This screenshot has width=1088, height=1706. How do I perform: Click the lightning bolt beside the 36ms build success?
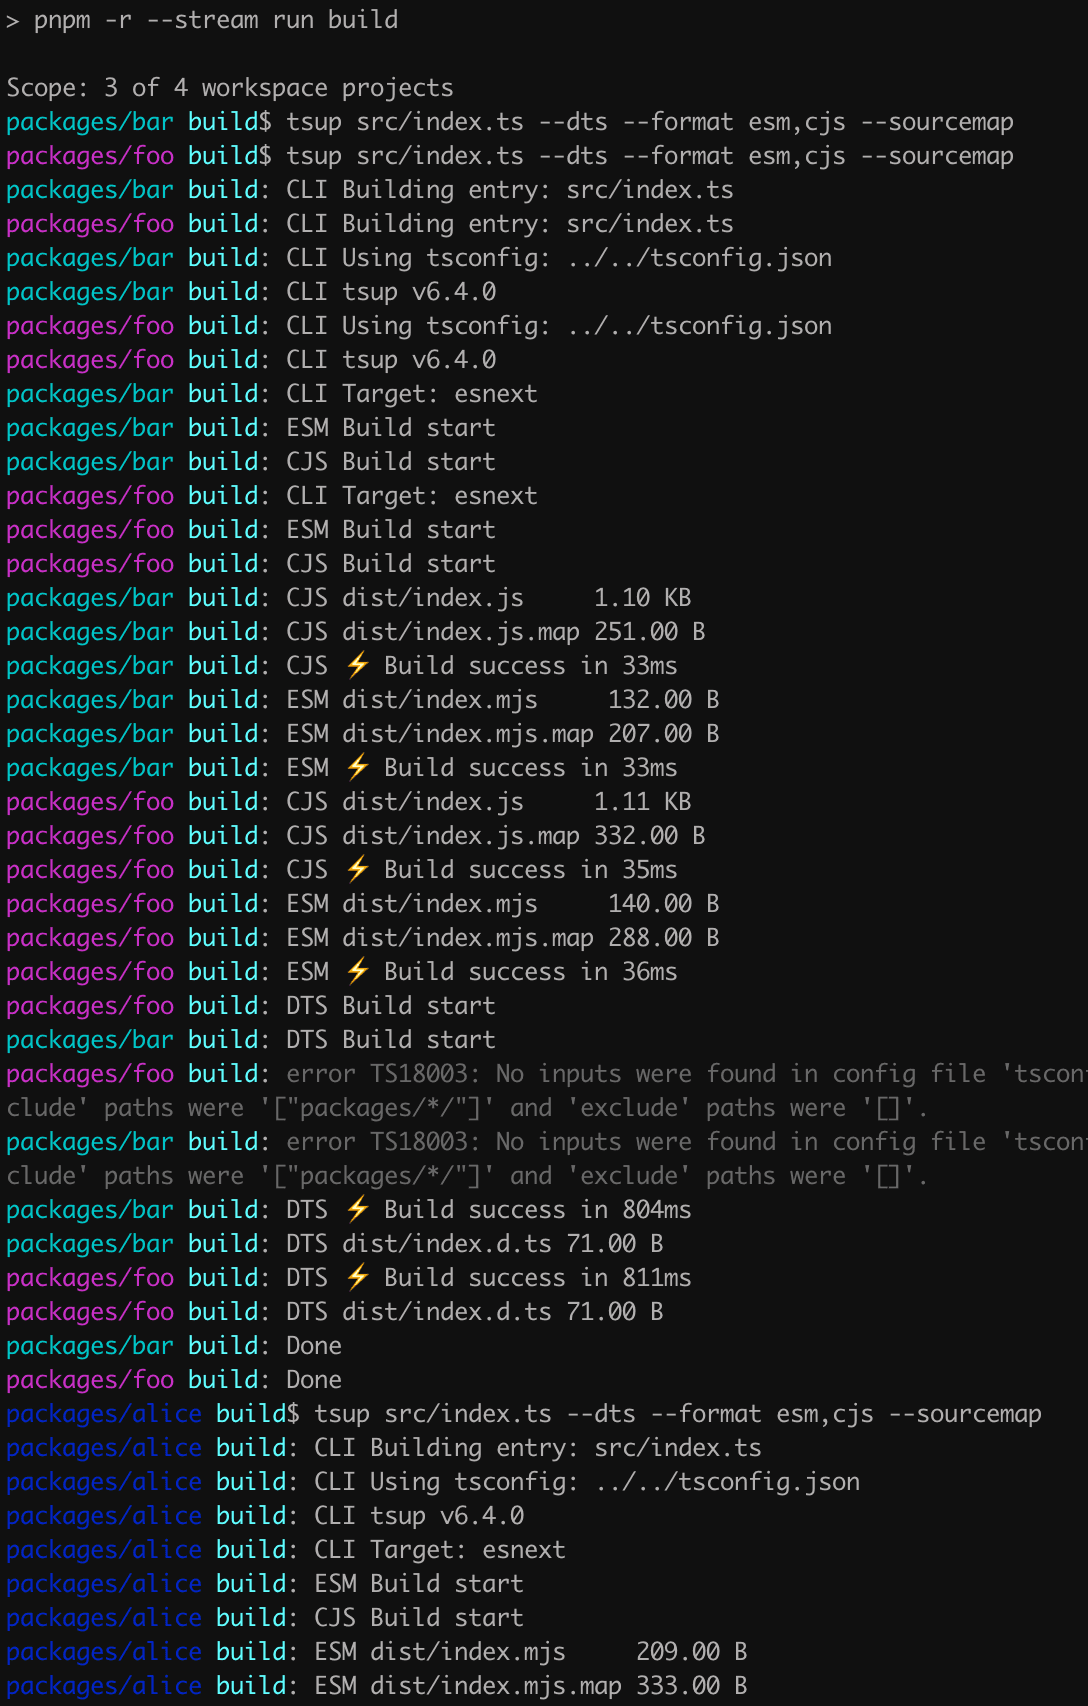pyautogui.click(x=358, y=972)
